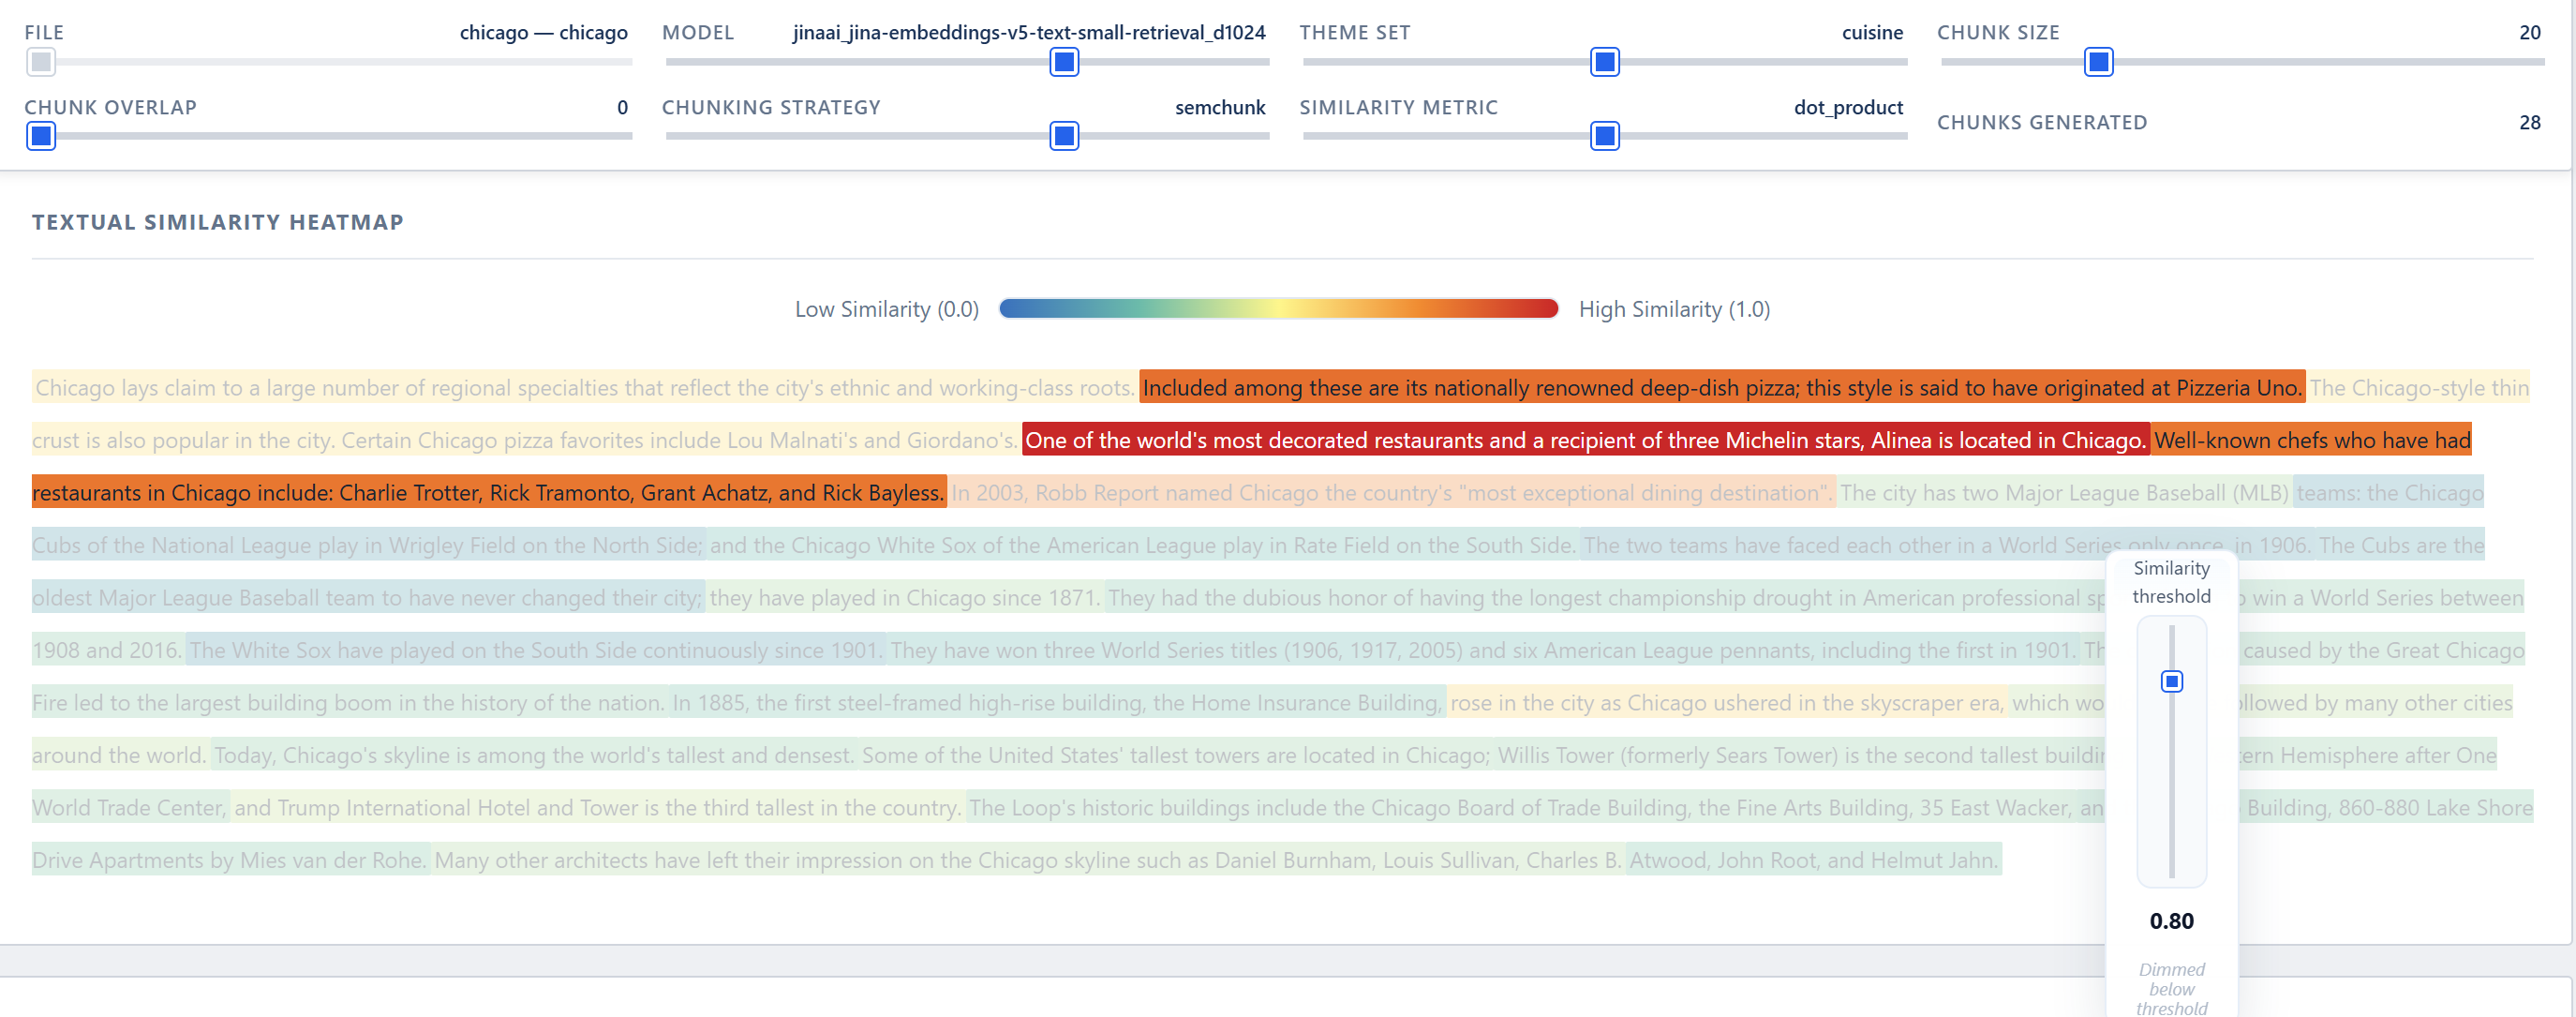Click 'Today, Chicago's skyline' chunk
2576x1017 pixels.
(x=533, y=755)
